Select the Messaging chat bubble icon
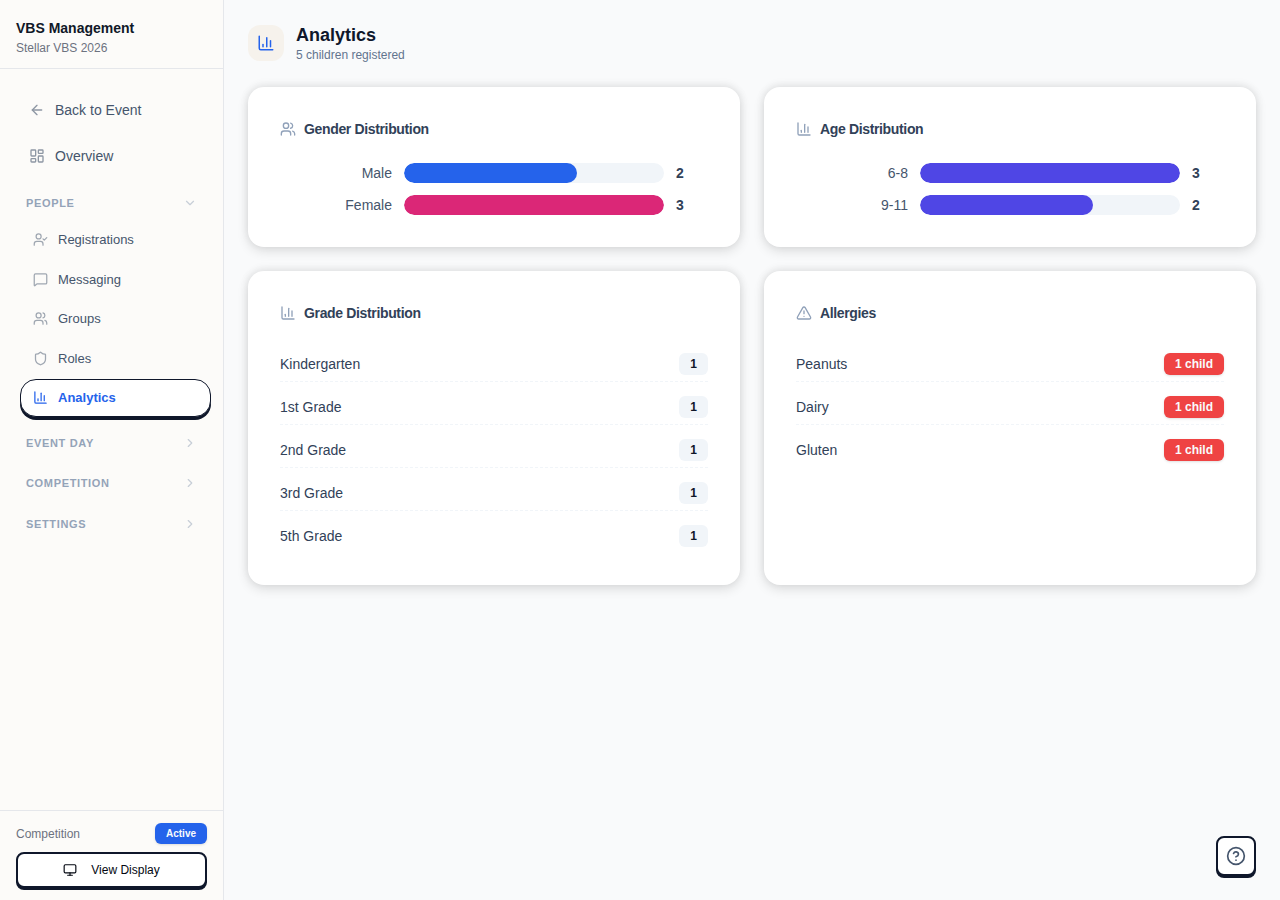 pos(40,279)
